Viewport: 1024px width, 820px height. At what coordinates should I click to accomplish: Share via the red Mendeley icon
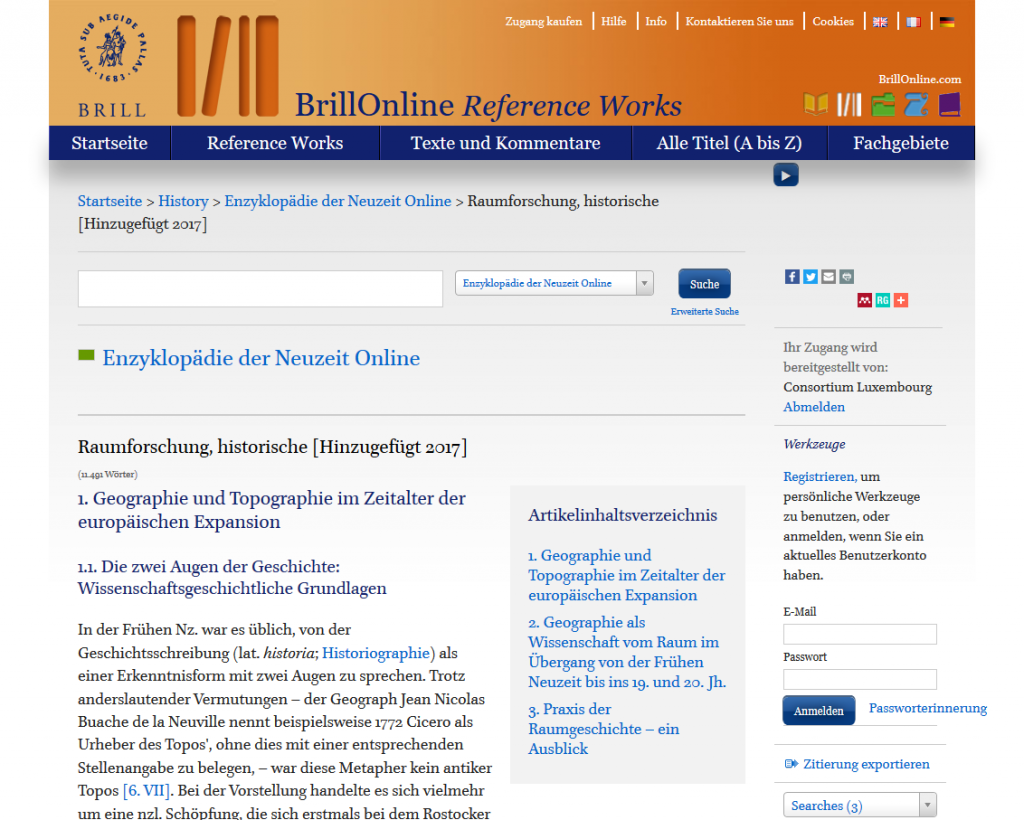coord(865,300)
